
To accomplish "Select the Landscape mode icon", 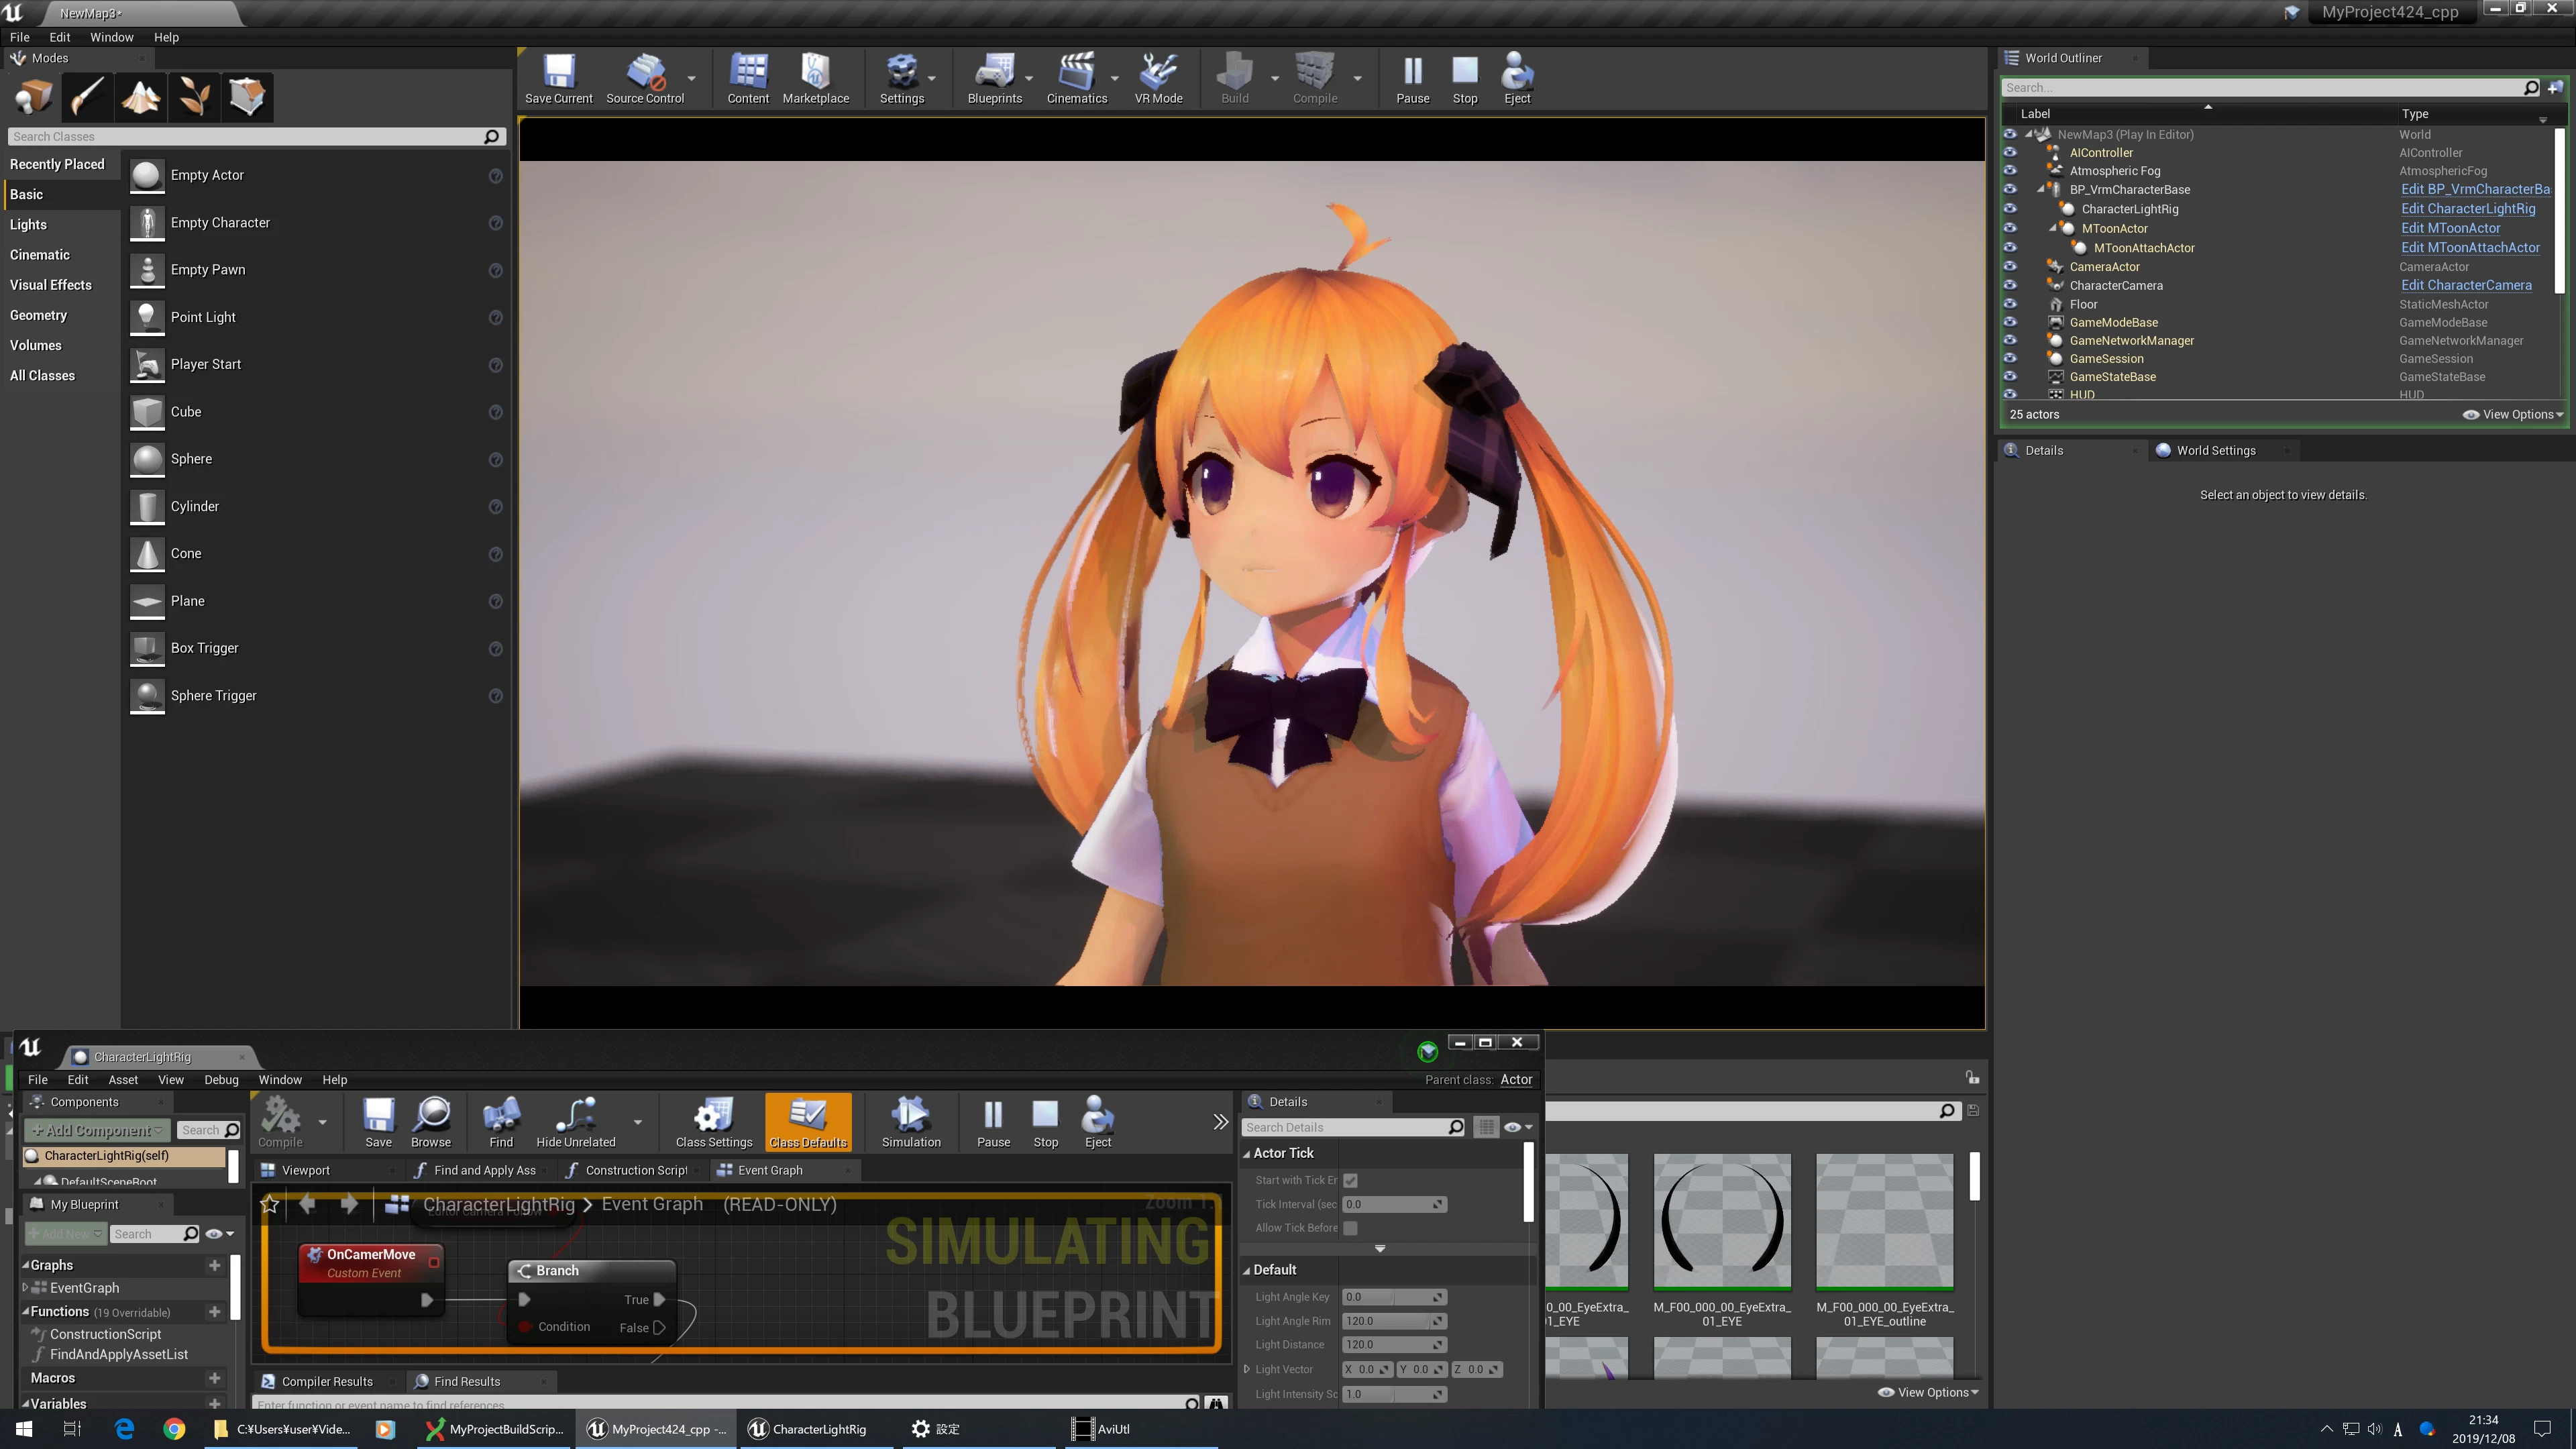I will pyautogui.click(x=140, y=97).
